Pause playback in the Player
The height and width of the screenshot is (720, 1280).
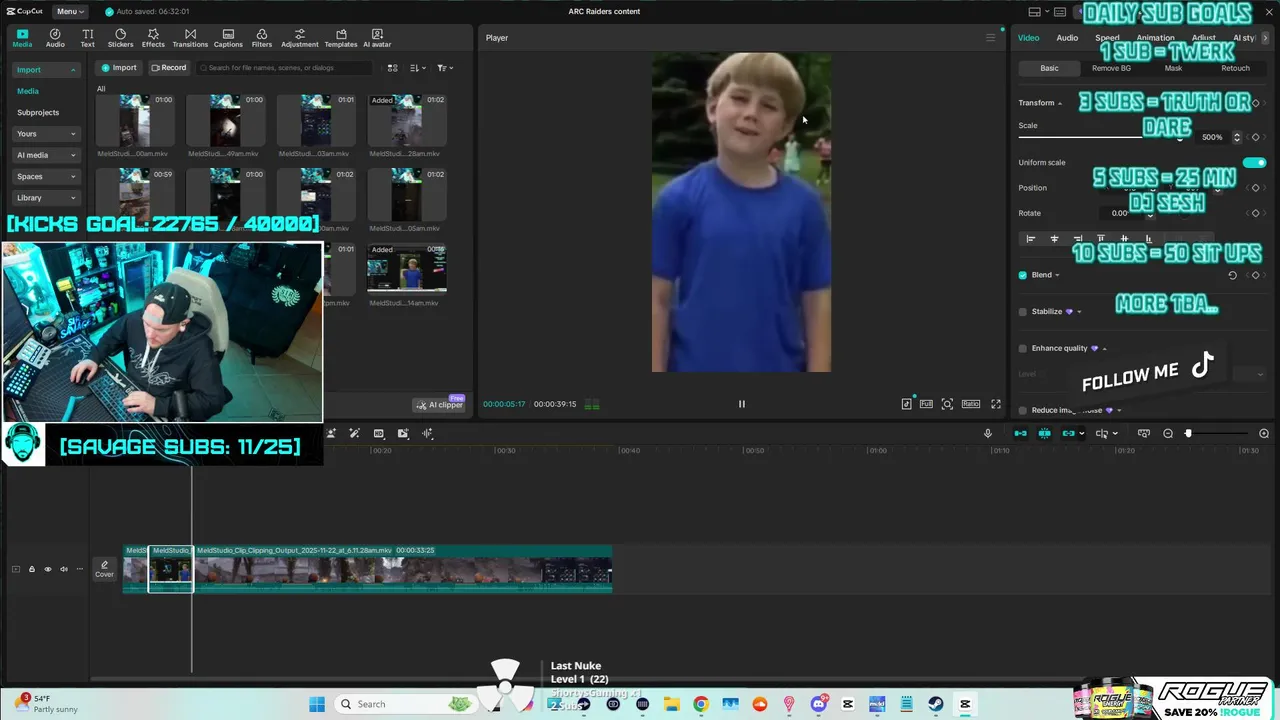click(741, 404)
